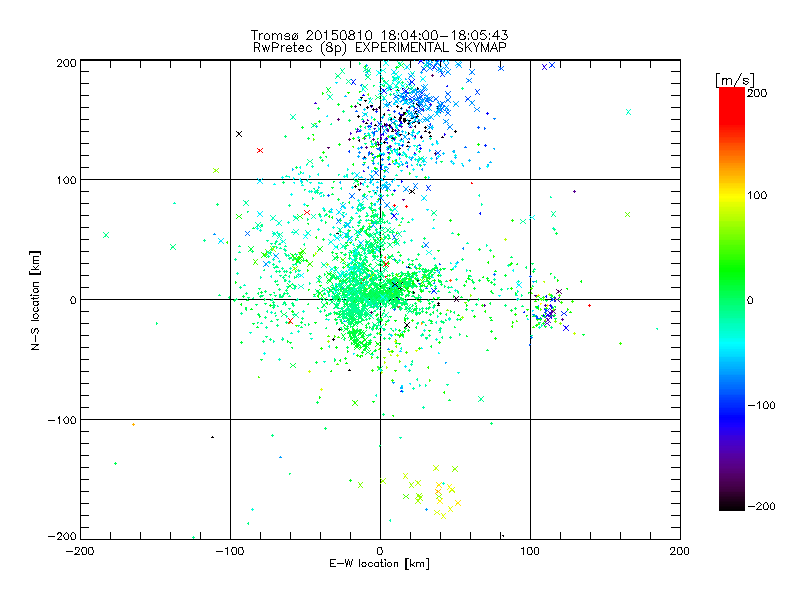
Task: Click the yellow region of the colorbar
Action: (x=732, y=195)
